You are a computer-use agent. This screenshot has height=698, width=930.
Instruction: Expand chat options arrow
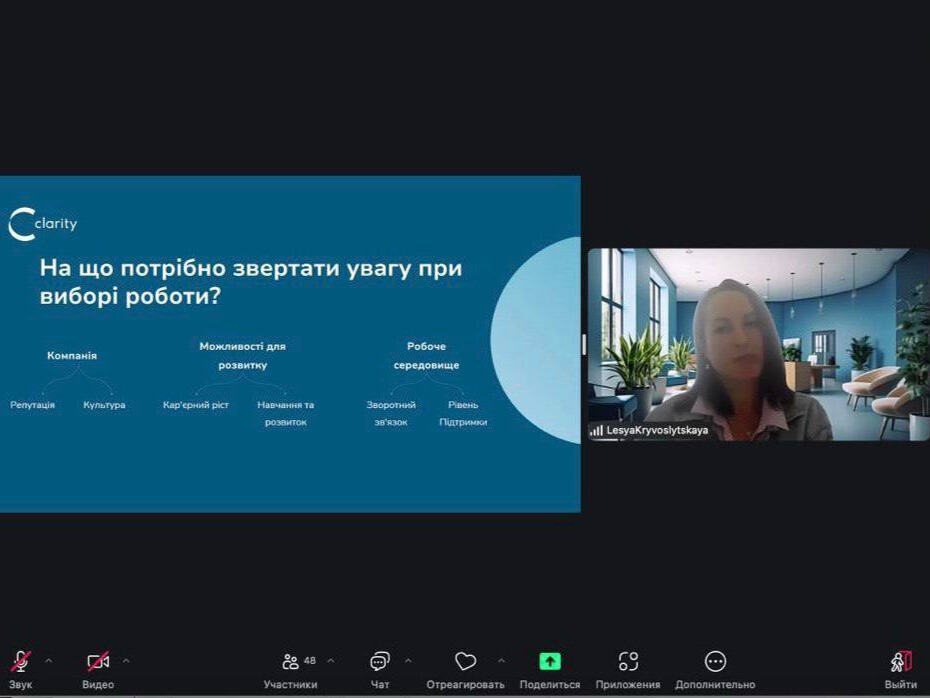click(x=408, y=660)
